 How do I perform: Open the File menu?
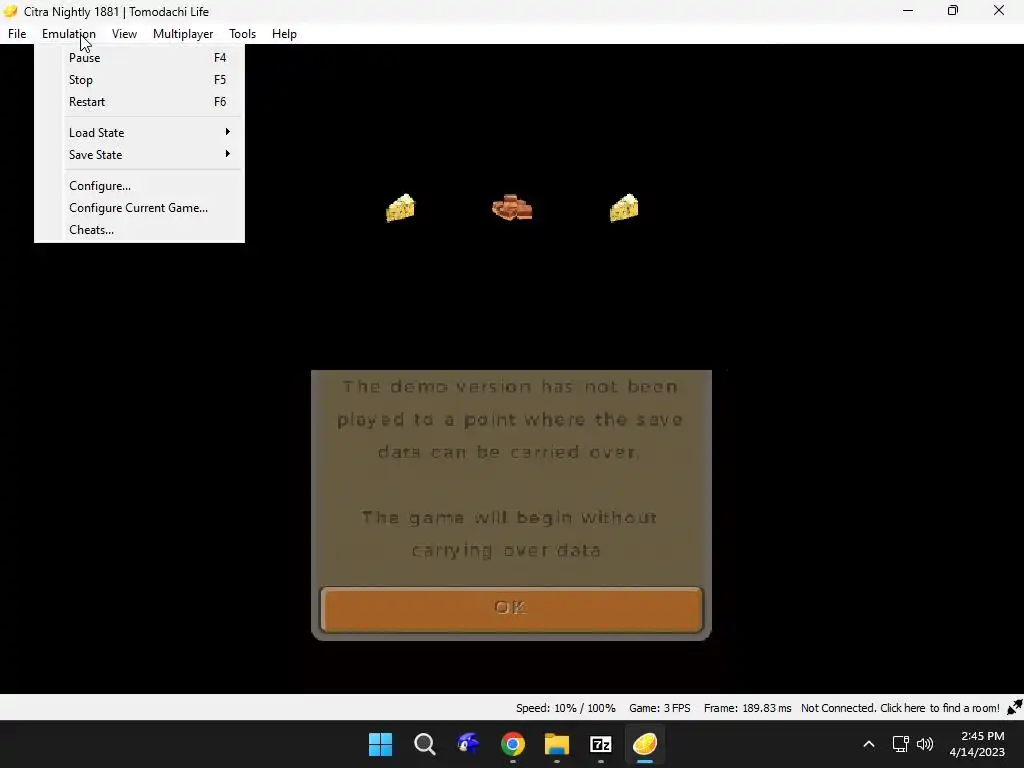pyautogui.click(x=17, y=34)
